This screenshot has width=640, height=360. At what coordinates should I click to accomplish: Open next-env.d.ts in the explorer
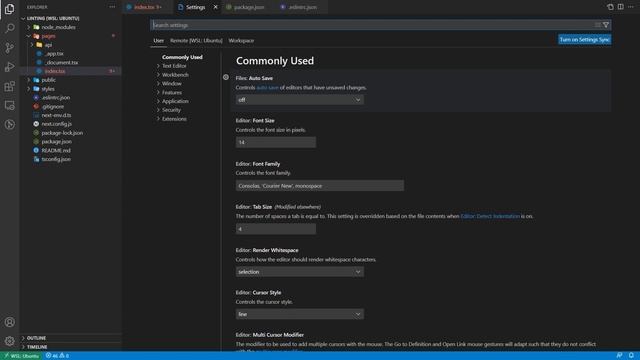coord(56,116)
